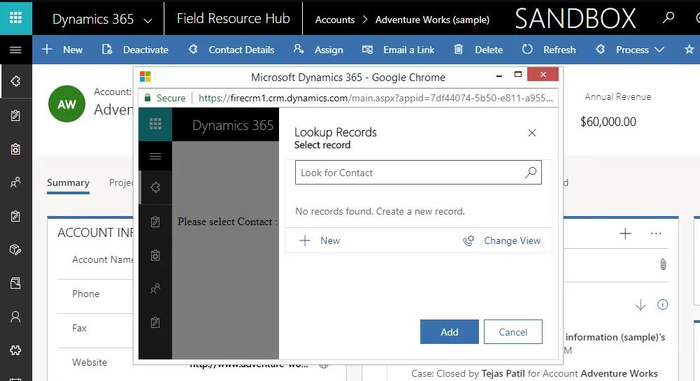The height and width of the screenshot is (381, 700).
Task: Click Deactivate command
Action: click(x=135, y=50)
